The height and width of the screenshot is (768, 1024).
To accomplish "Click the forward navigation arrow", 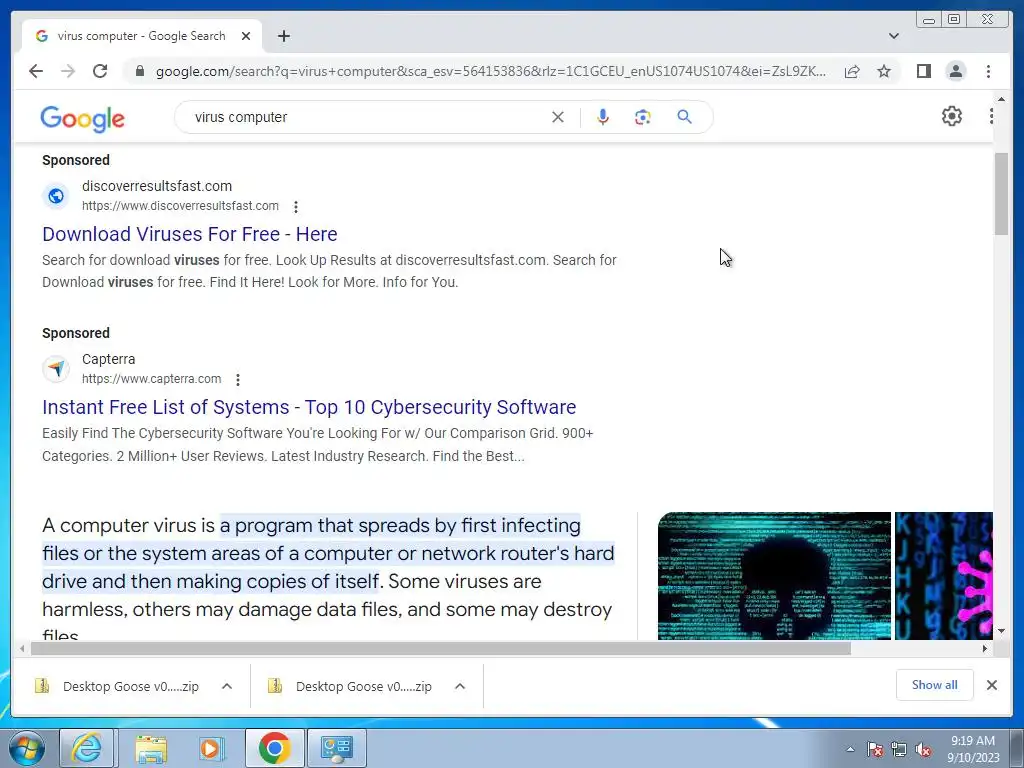I will (x=68, y=71).
